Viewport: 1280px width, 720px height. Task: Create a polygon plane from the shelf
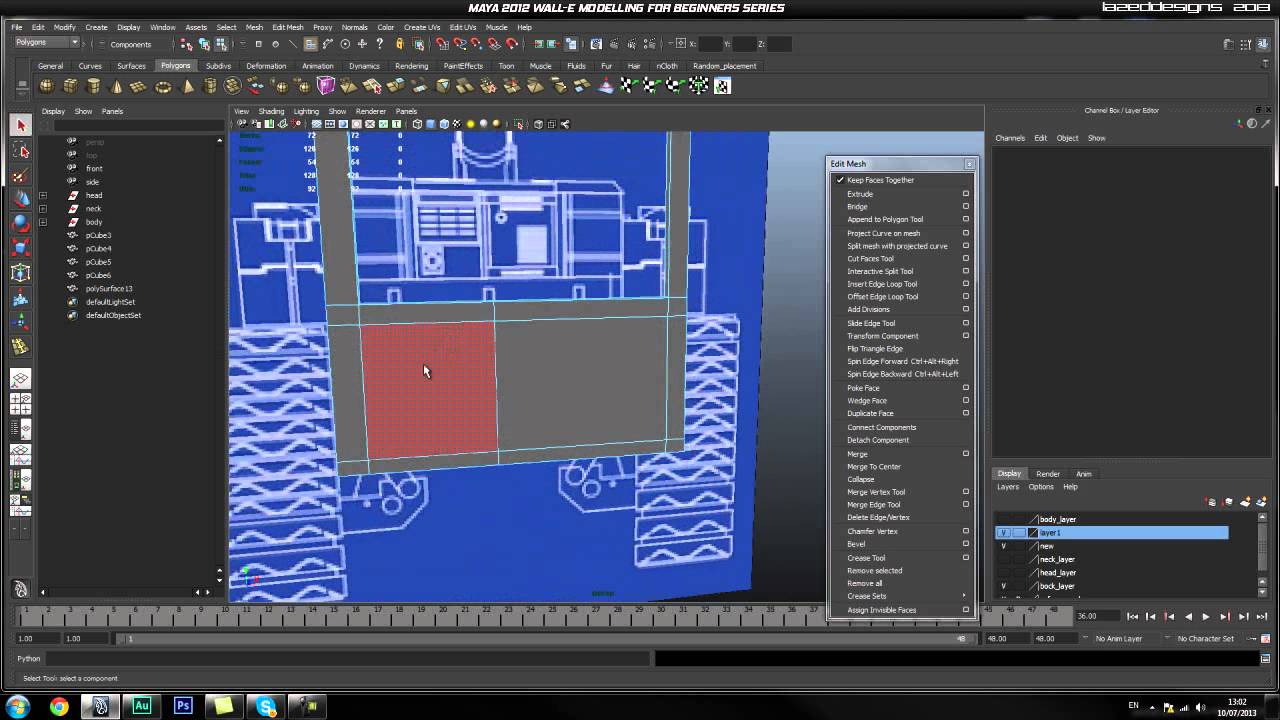click(x=139, y=86)
